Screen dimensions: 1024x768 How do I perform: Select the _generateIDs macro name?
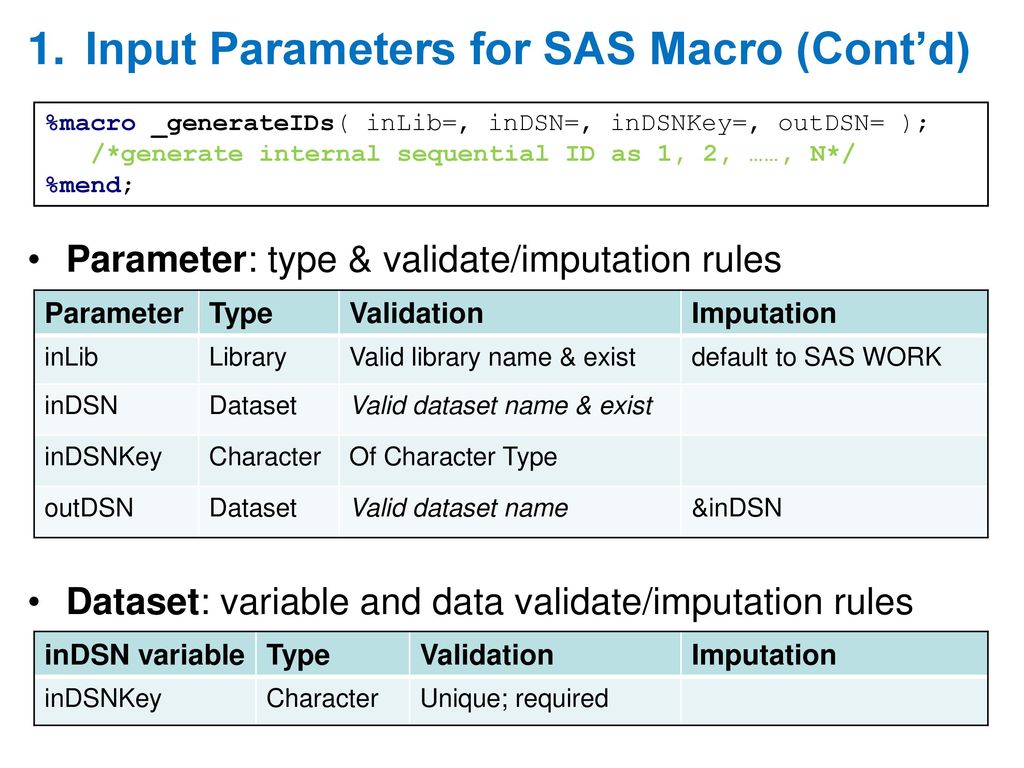243,123
